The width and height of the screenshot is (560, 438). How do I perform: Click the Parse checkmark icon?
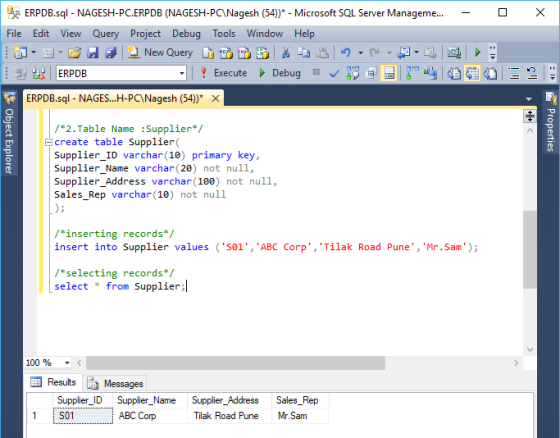335,74
